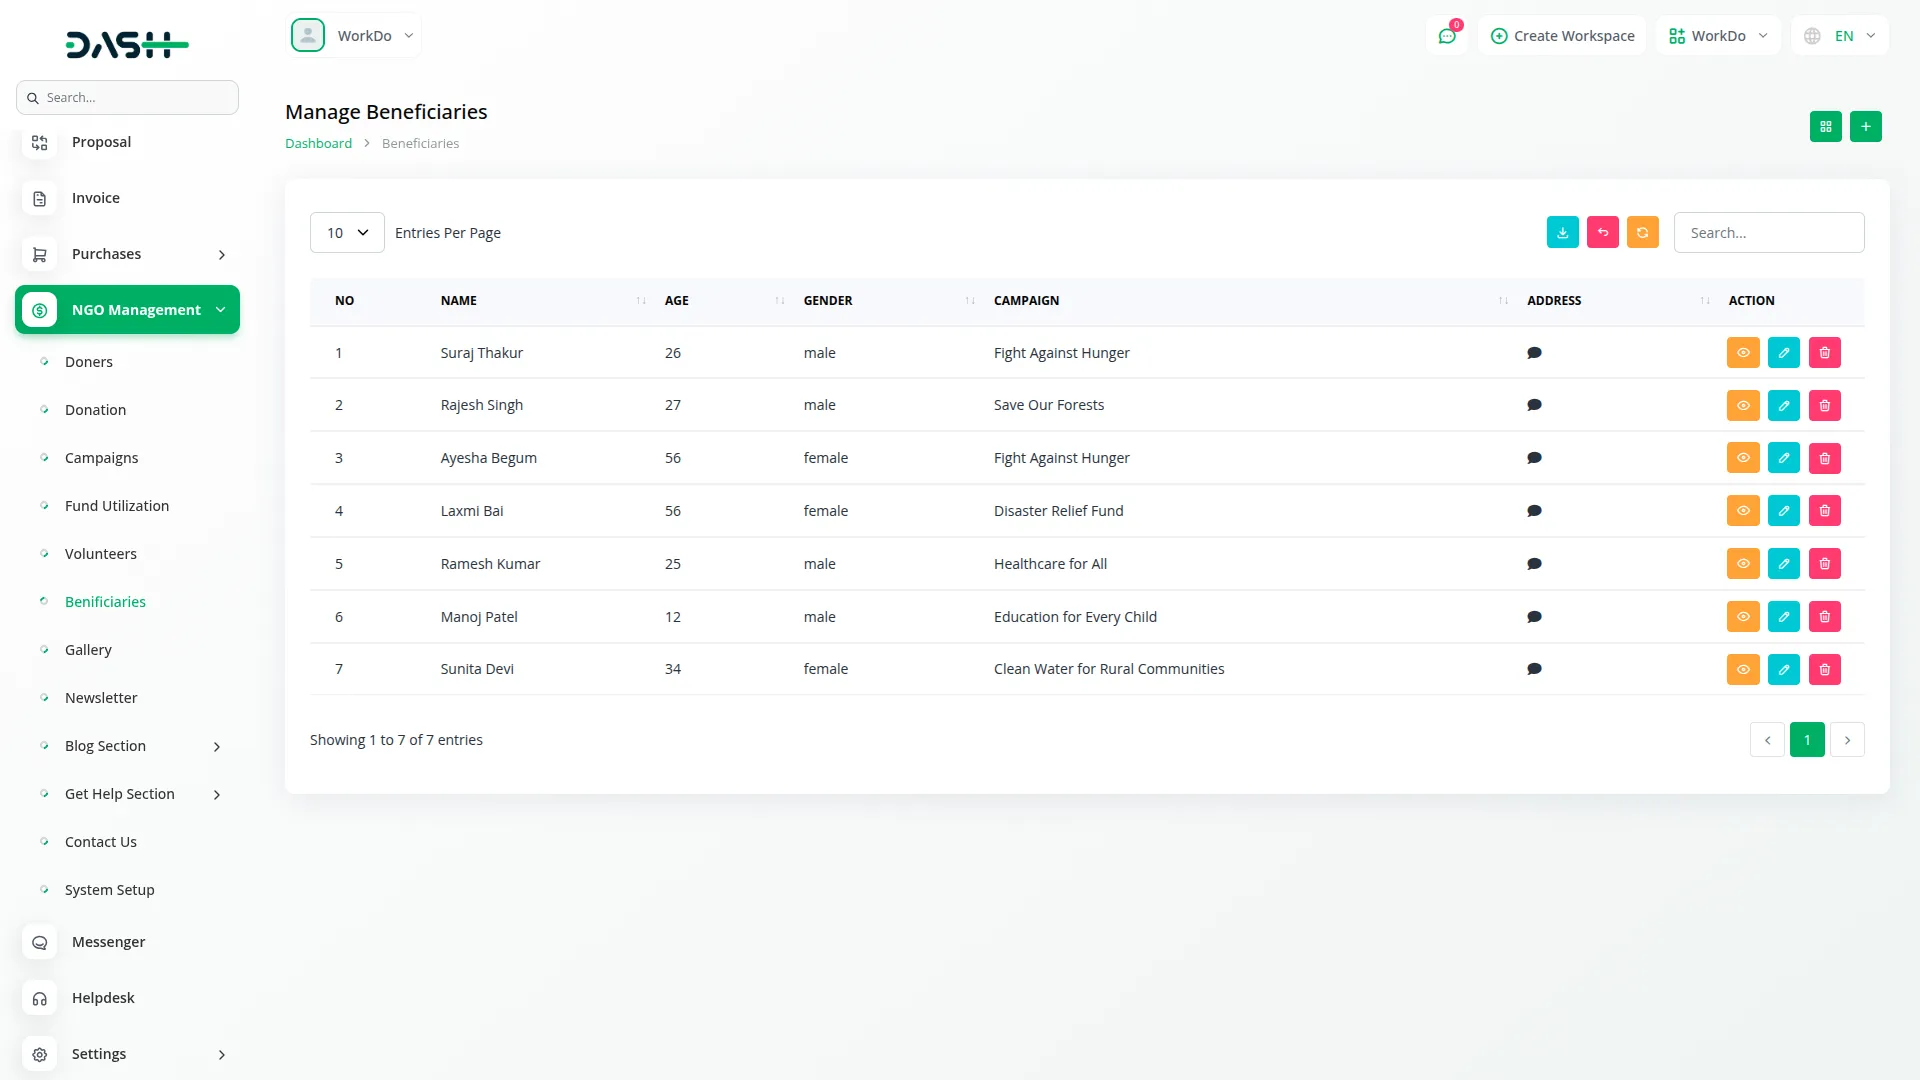Image resolution: width=1920 pixels, height=1080 pixels.
Task: View Sunita Devi details eye icon
Action: point(1742,669)
